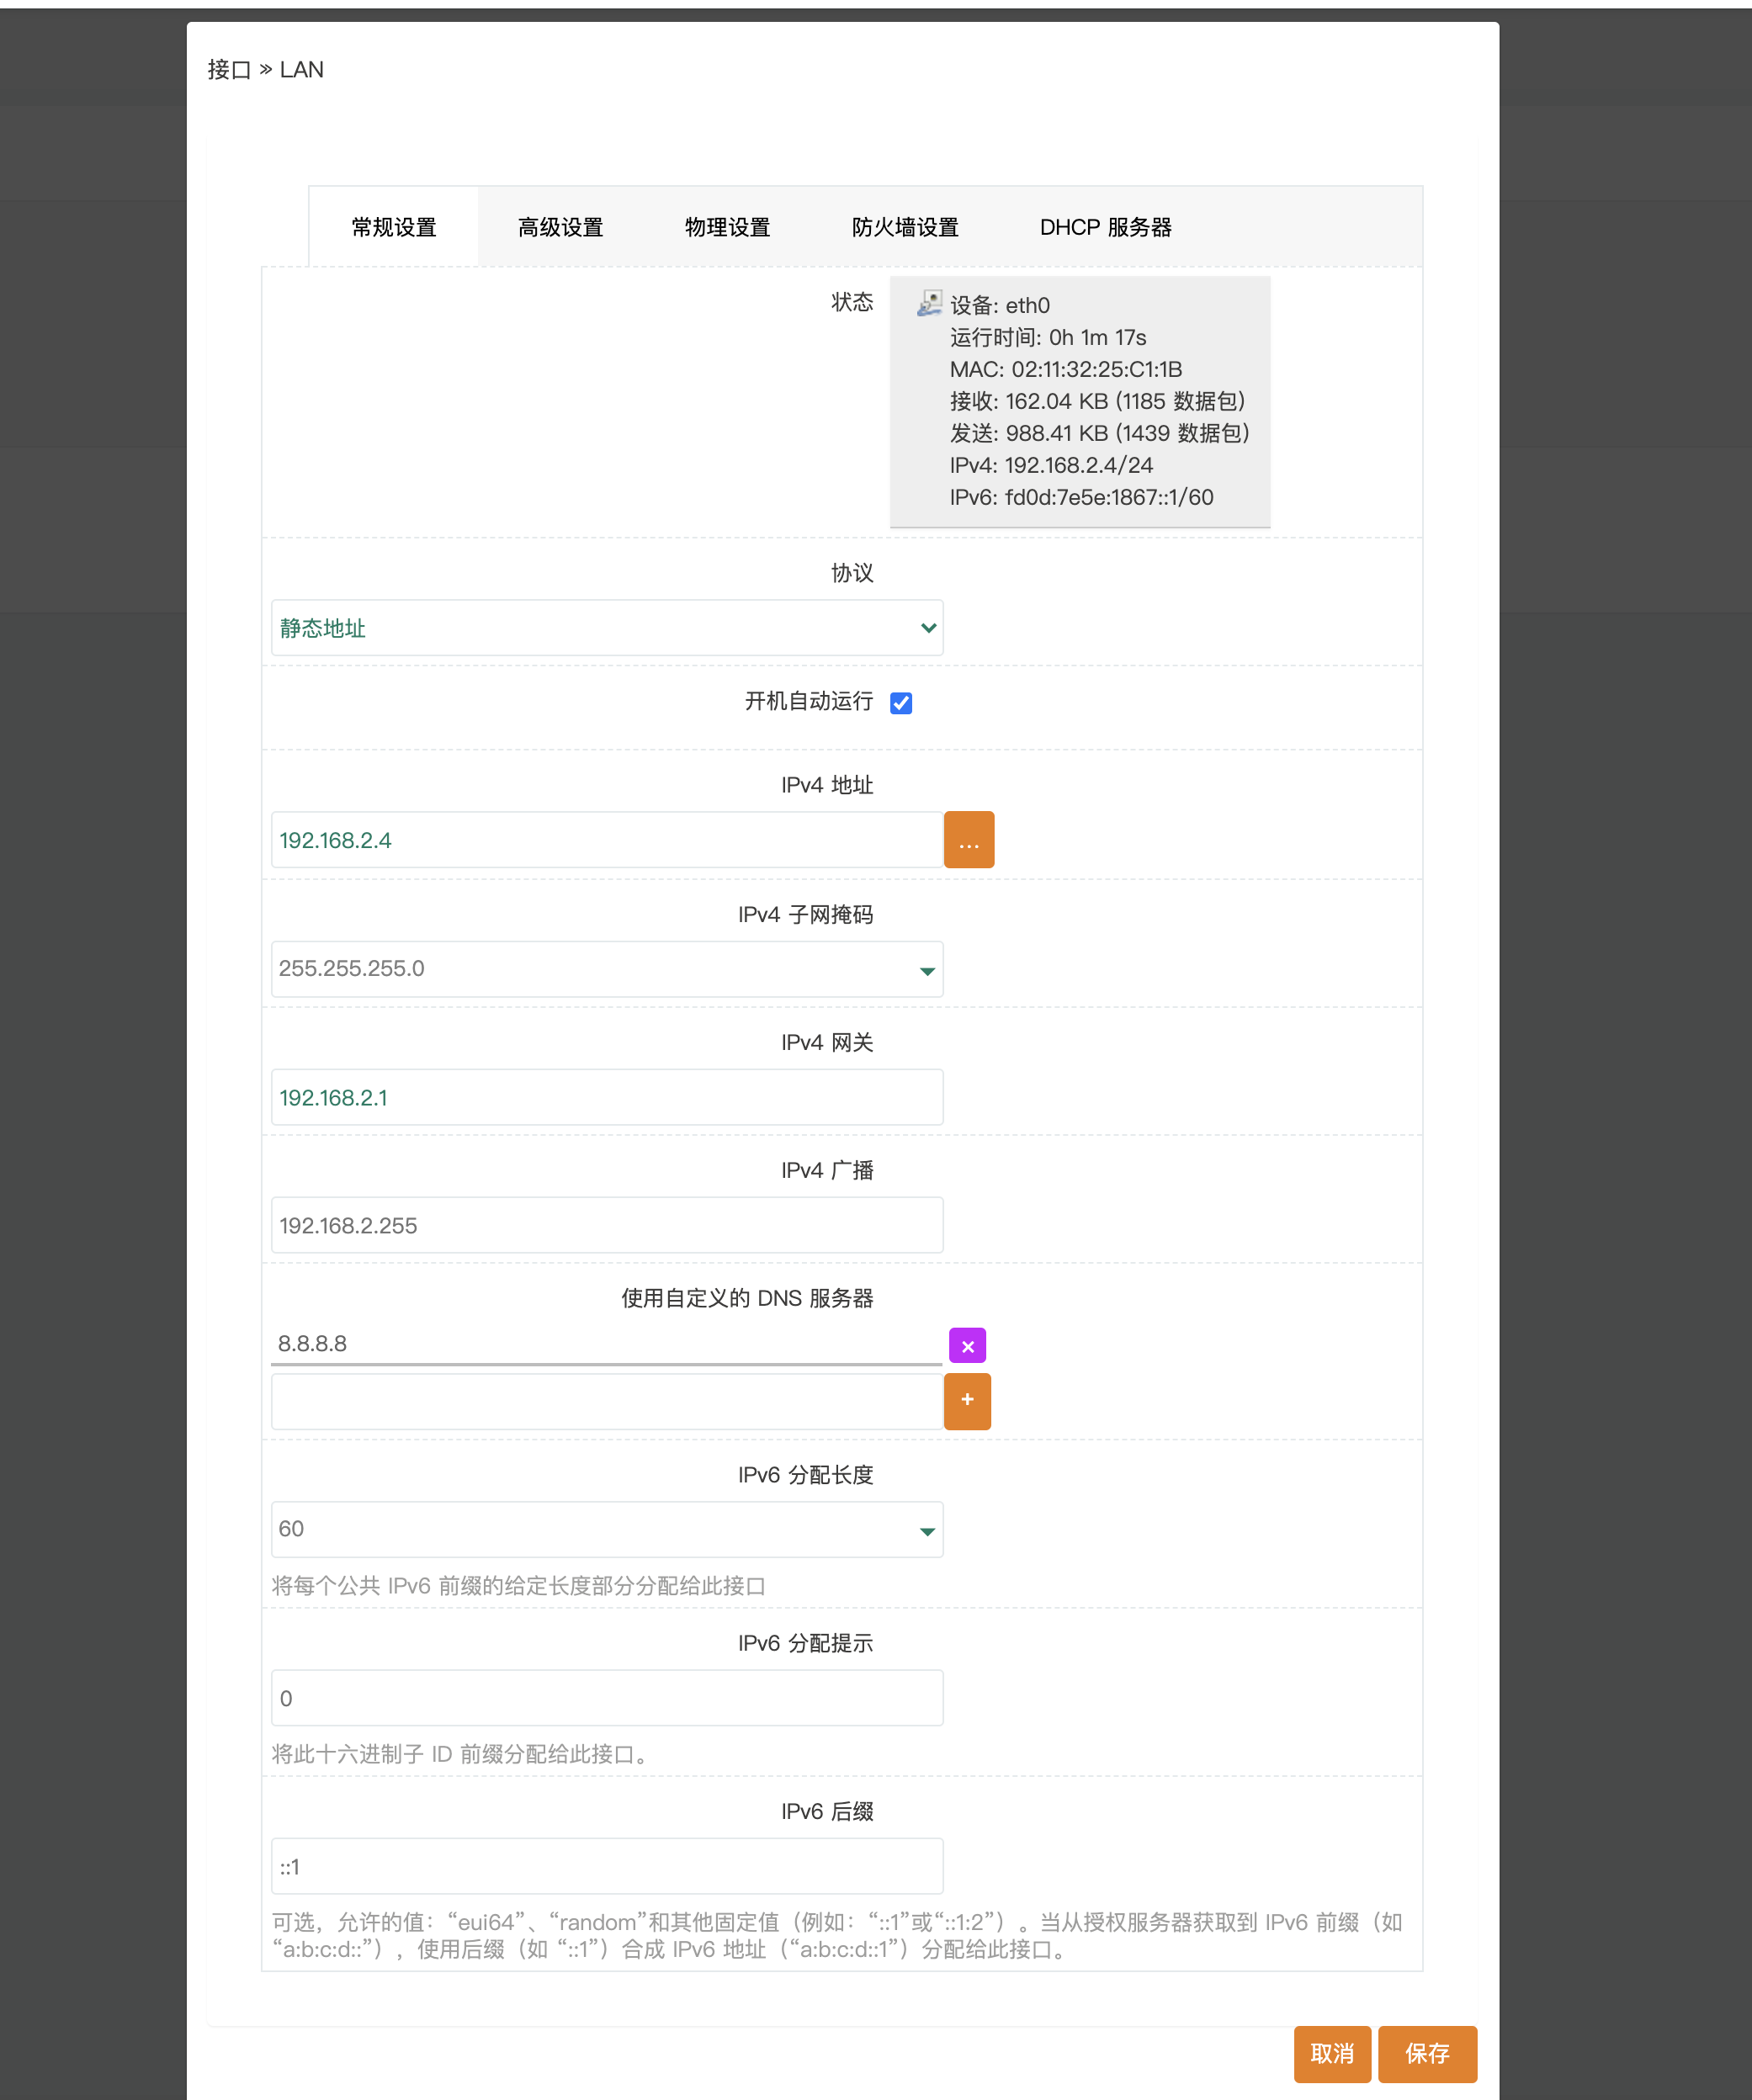Click the IPv4: 192.168.2.4/24 status text
The image size is (1752, 2100).
pos(1051,465)
